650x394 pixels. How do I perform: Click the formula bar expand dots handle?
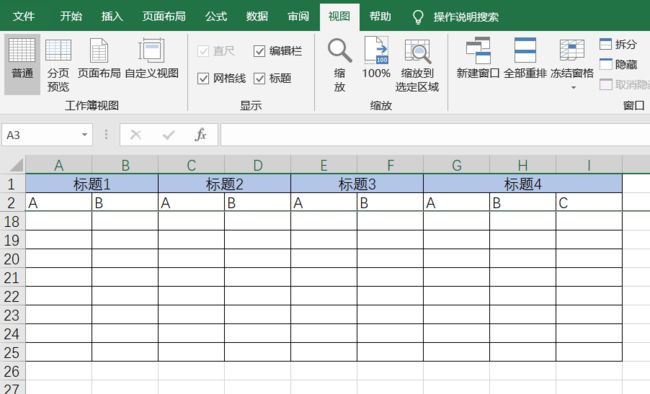pyautogui.click(x=106, y=135)
